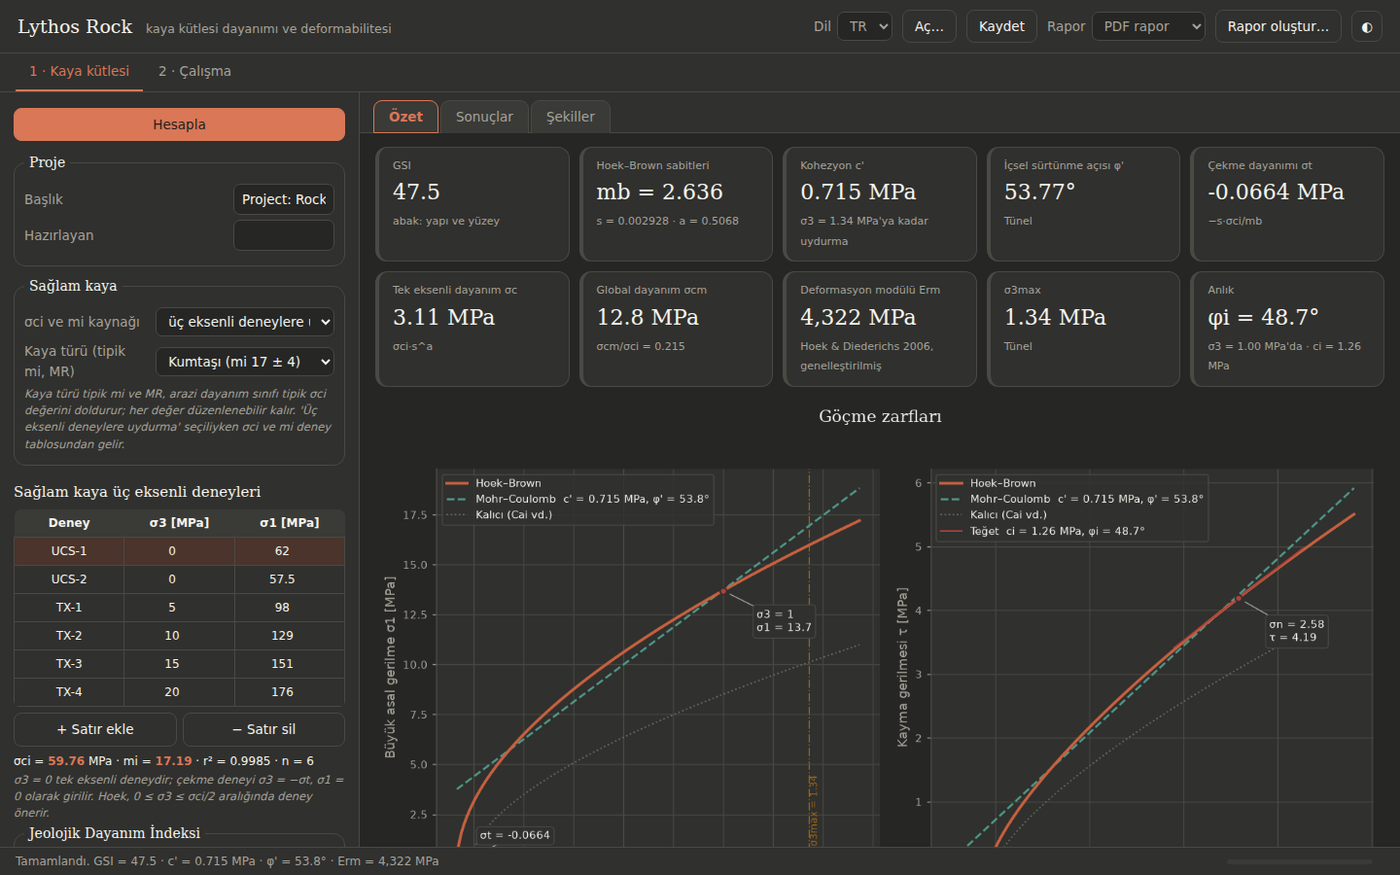Viewport: 1400px width, 875px height.
Task: Click the Deney column header
Action: pyautogui.click(x=69, y=523)
